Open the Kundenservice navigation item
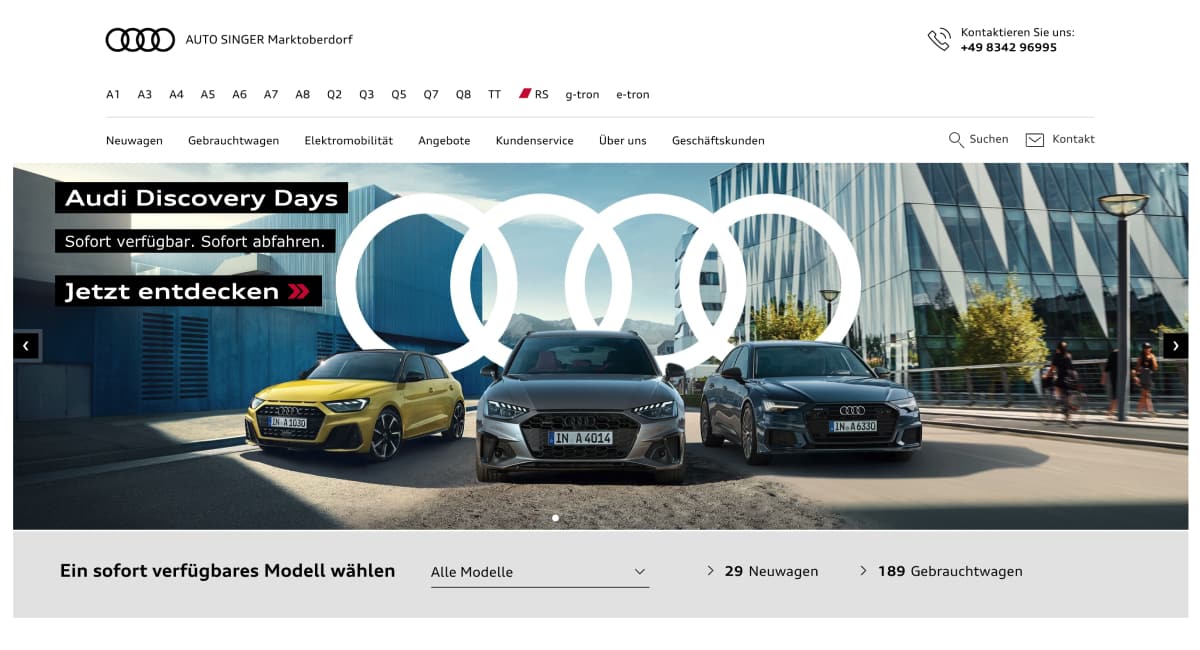 tap(534, 141)
